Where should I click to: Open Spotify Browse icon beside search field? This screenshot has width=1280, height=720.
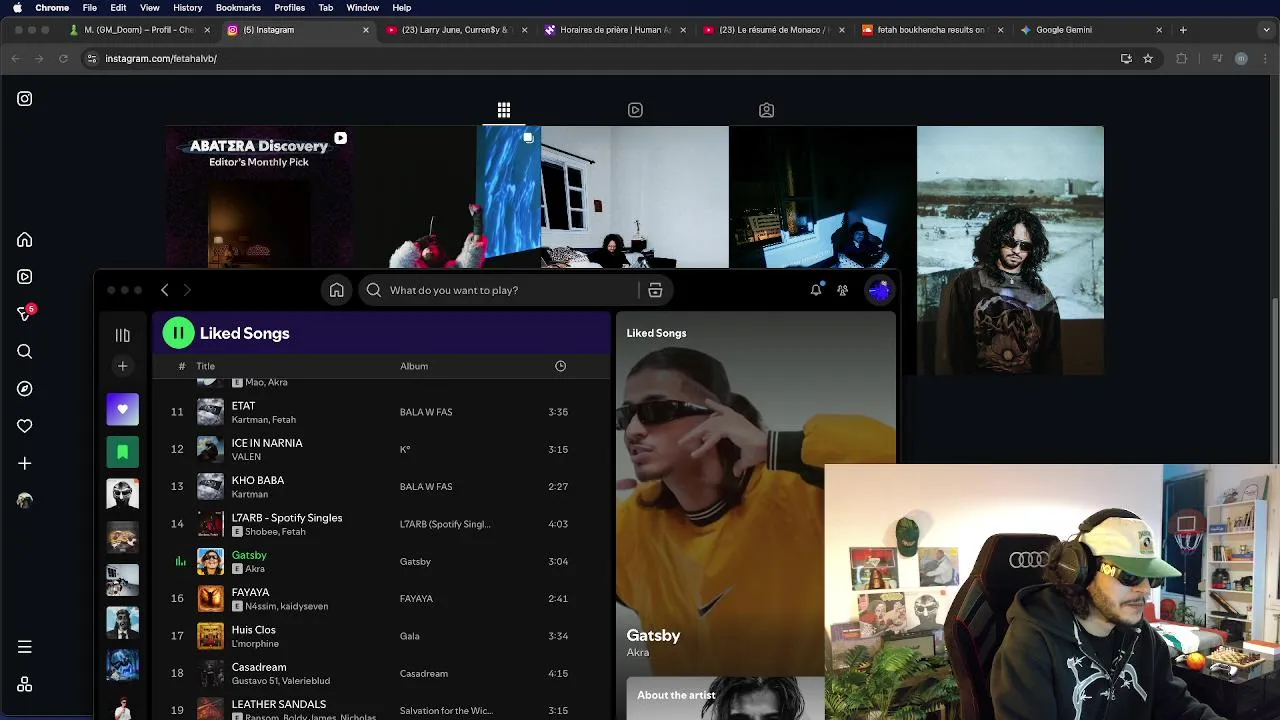coord(655,290)
